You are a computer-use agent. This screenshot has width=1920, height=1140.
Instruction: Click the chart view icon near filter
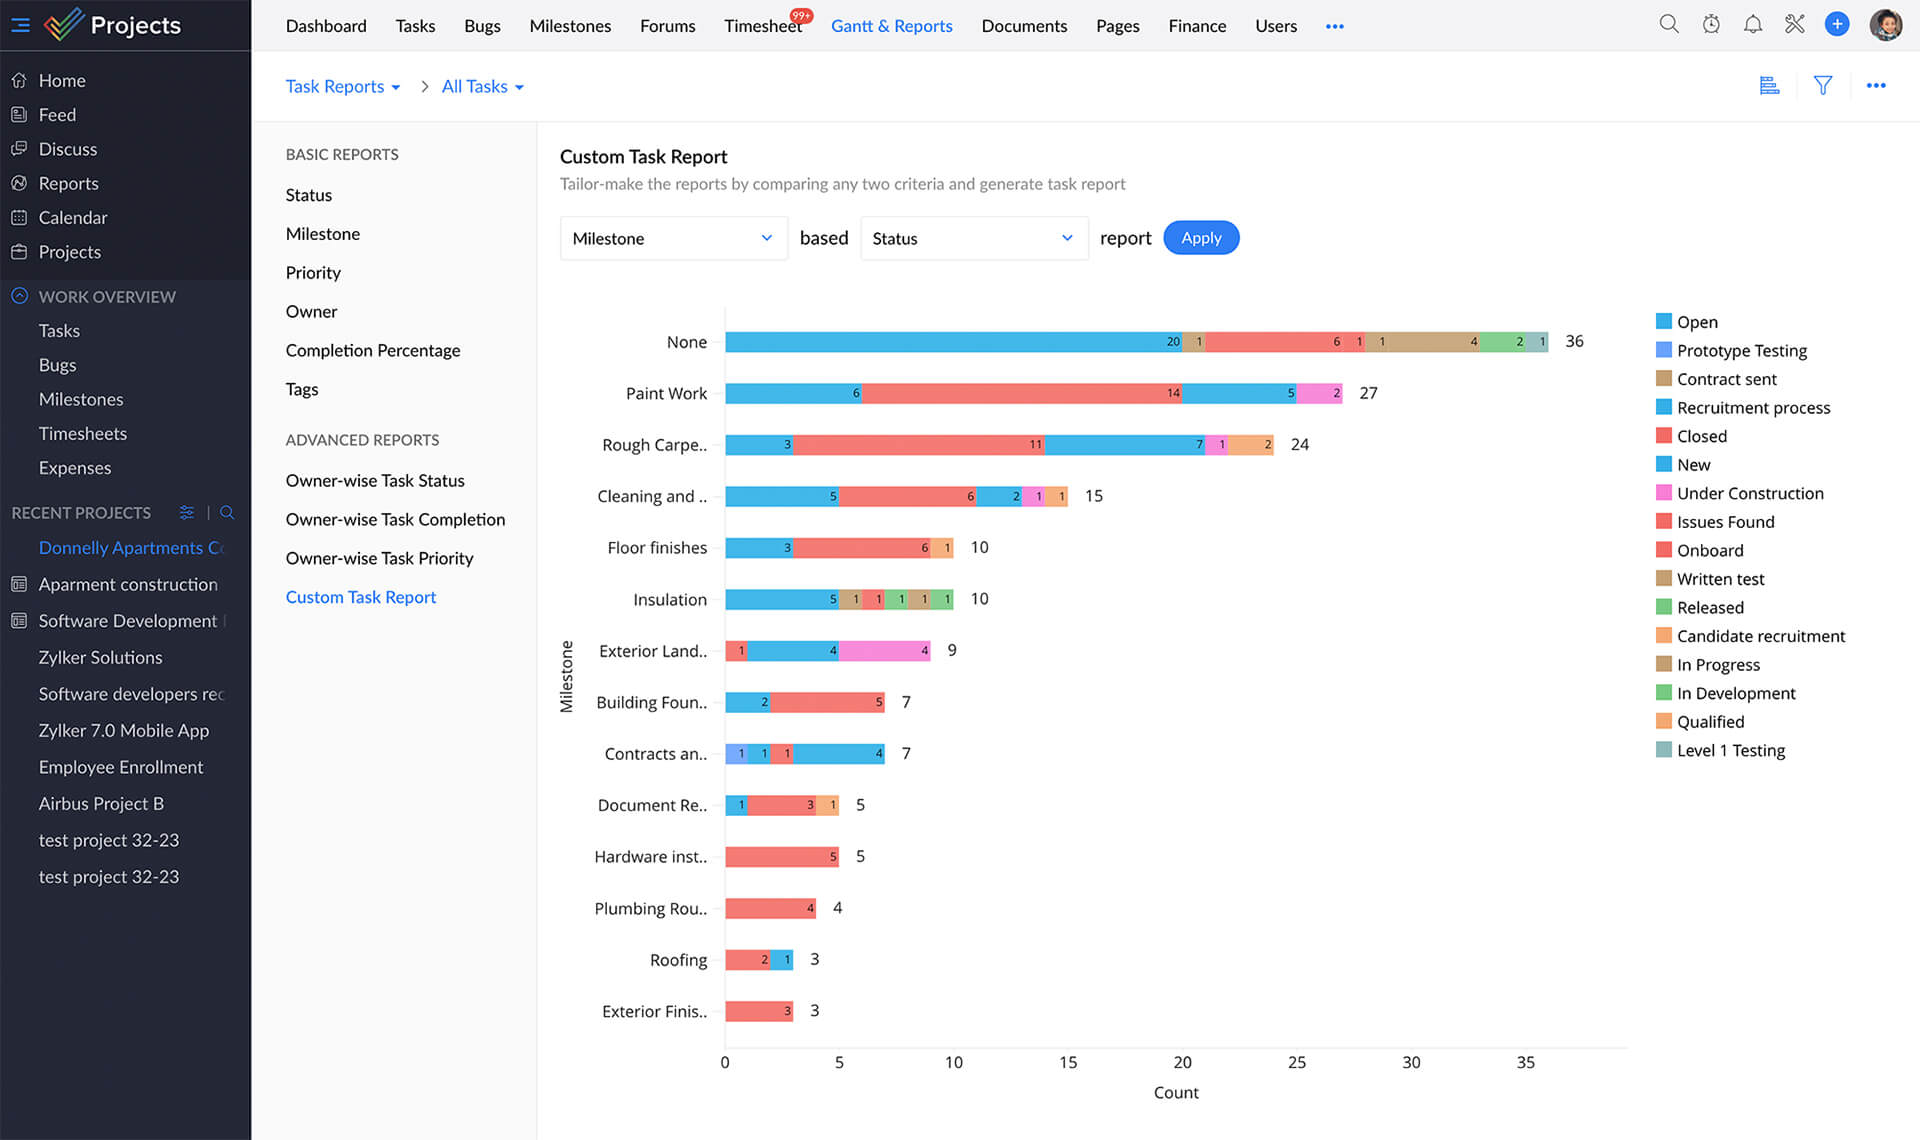click(1769, 86)
